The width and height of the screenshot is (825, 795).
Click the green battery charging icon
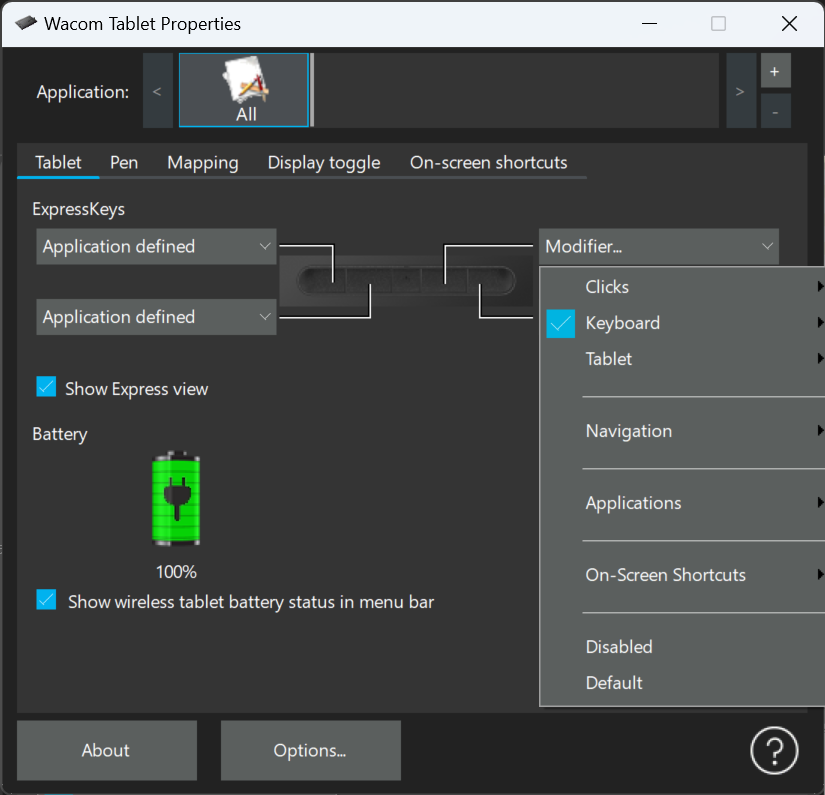(176, 498)
